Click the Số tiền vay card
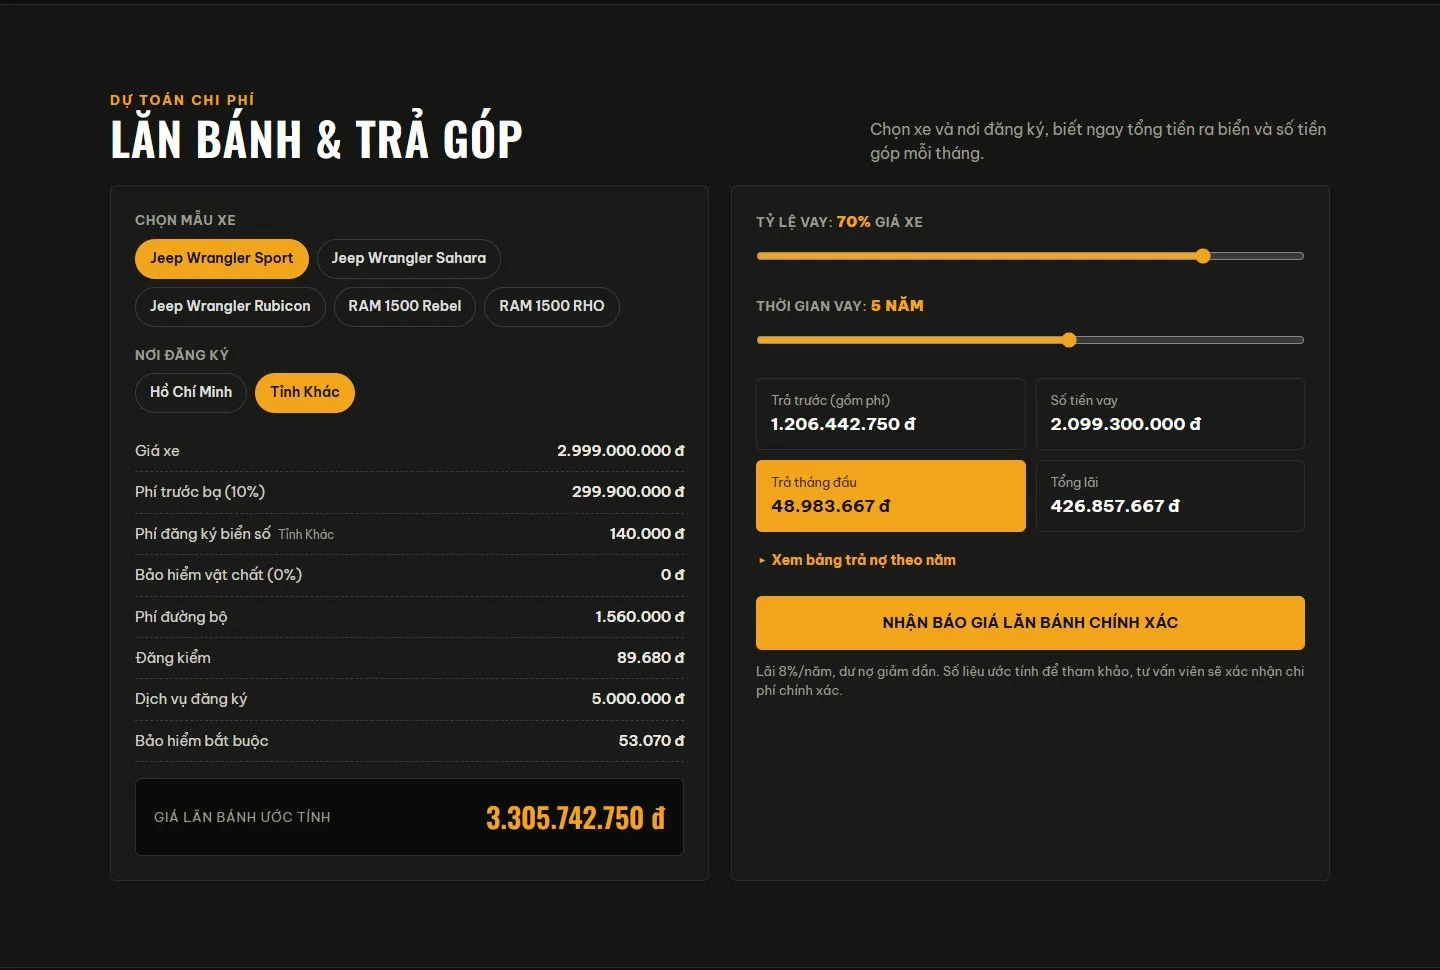 pyautogui.click(x=1170, y=414)
